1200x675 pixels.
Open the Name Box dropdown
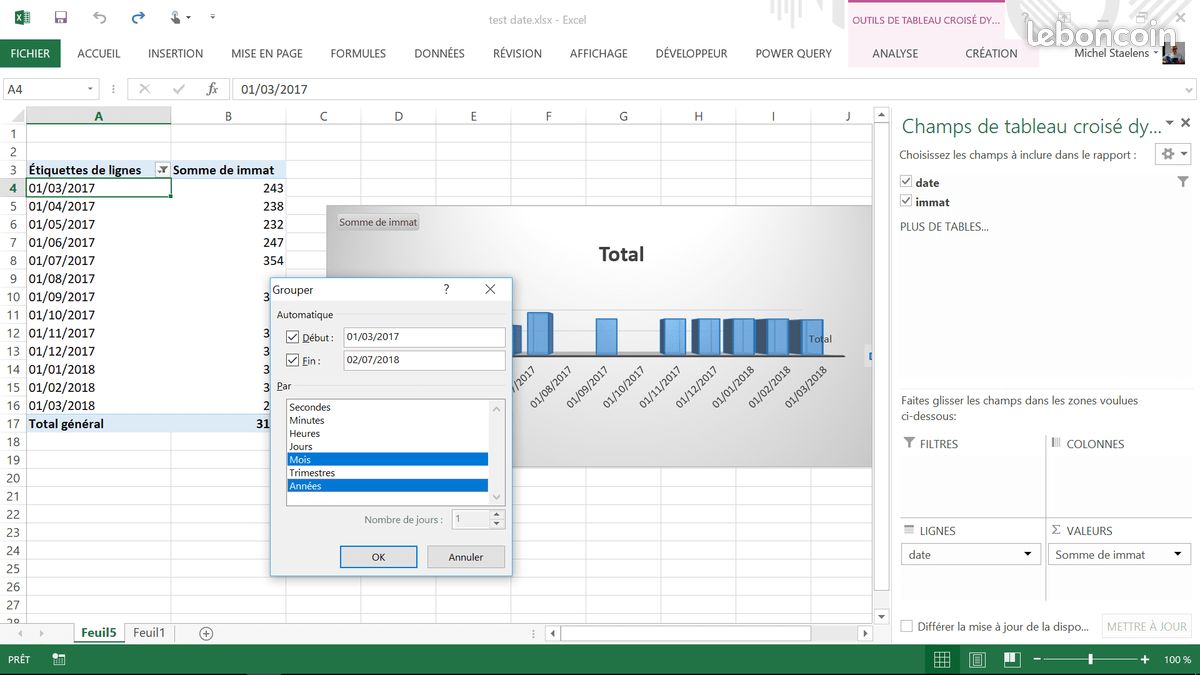coord(90,89)
